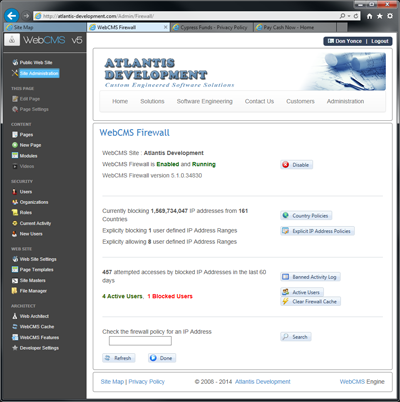Click the search magnifier in address bar
The width and height of the screenshot is (400, 402).
pyautogui.click(x=342, y=16)
